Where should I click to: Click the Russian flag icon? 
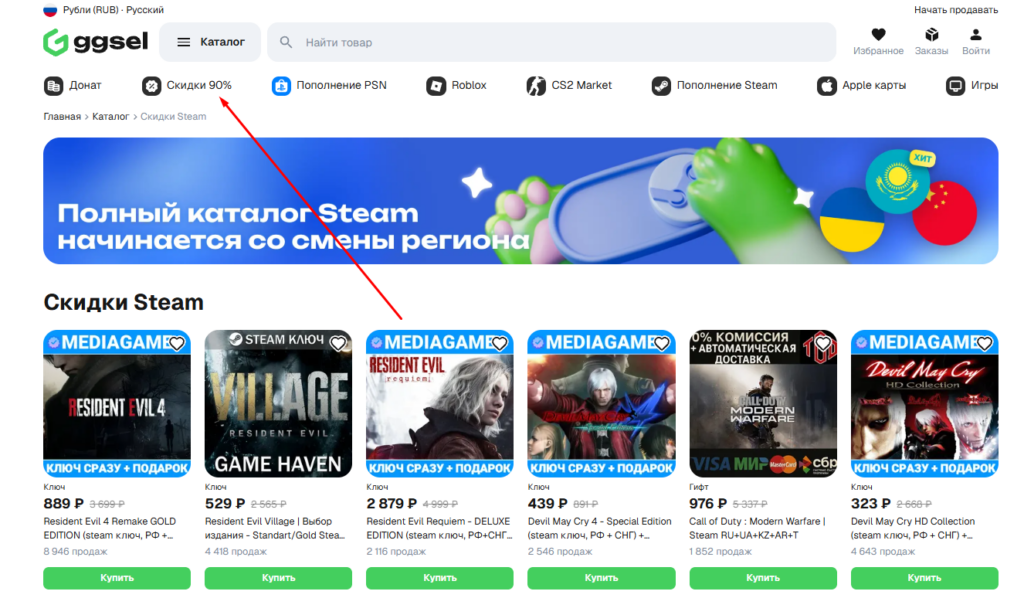pyautogui.click(x=50, y=10)
